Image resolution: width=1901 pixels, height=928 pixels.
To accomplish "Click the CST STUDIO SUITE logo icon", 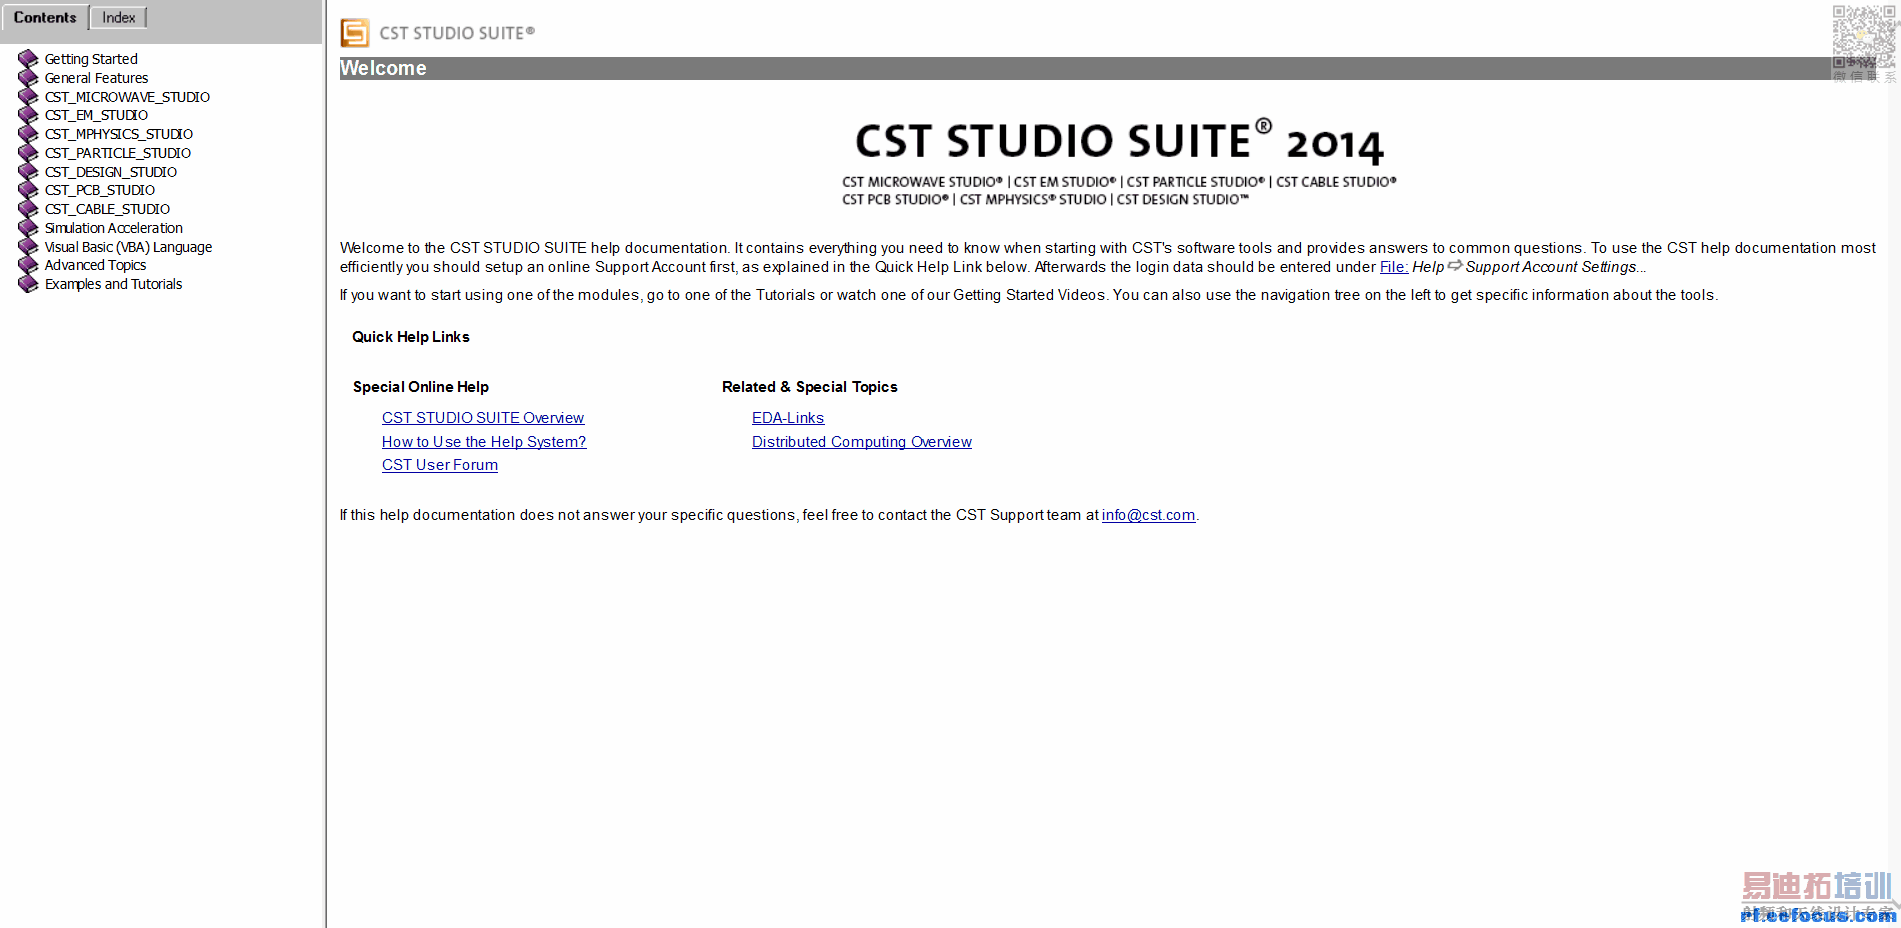I will click(x=355, y=33).
